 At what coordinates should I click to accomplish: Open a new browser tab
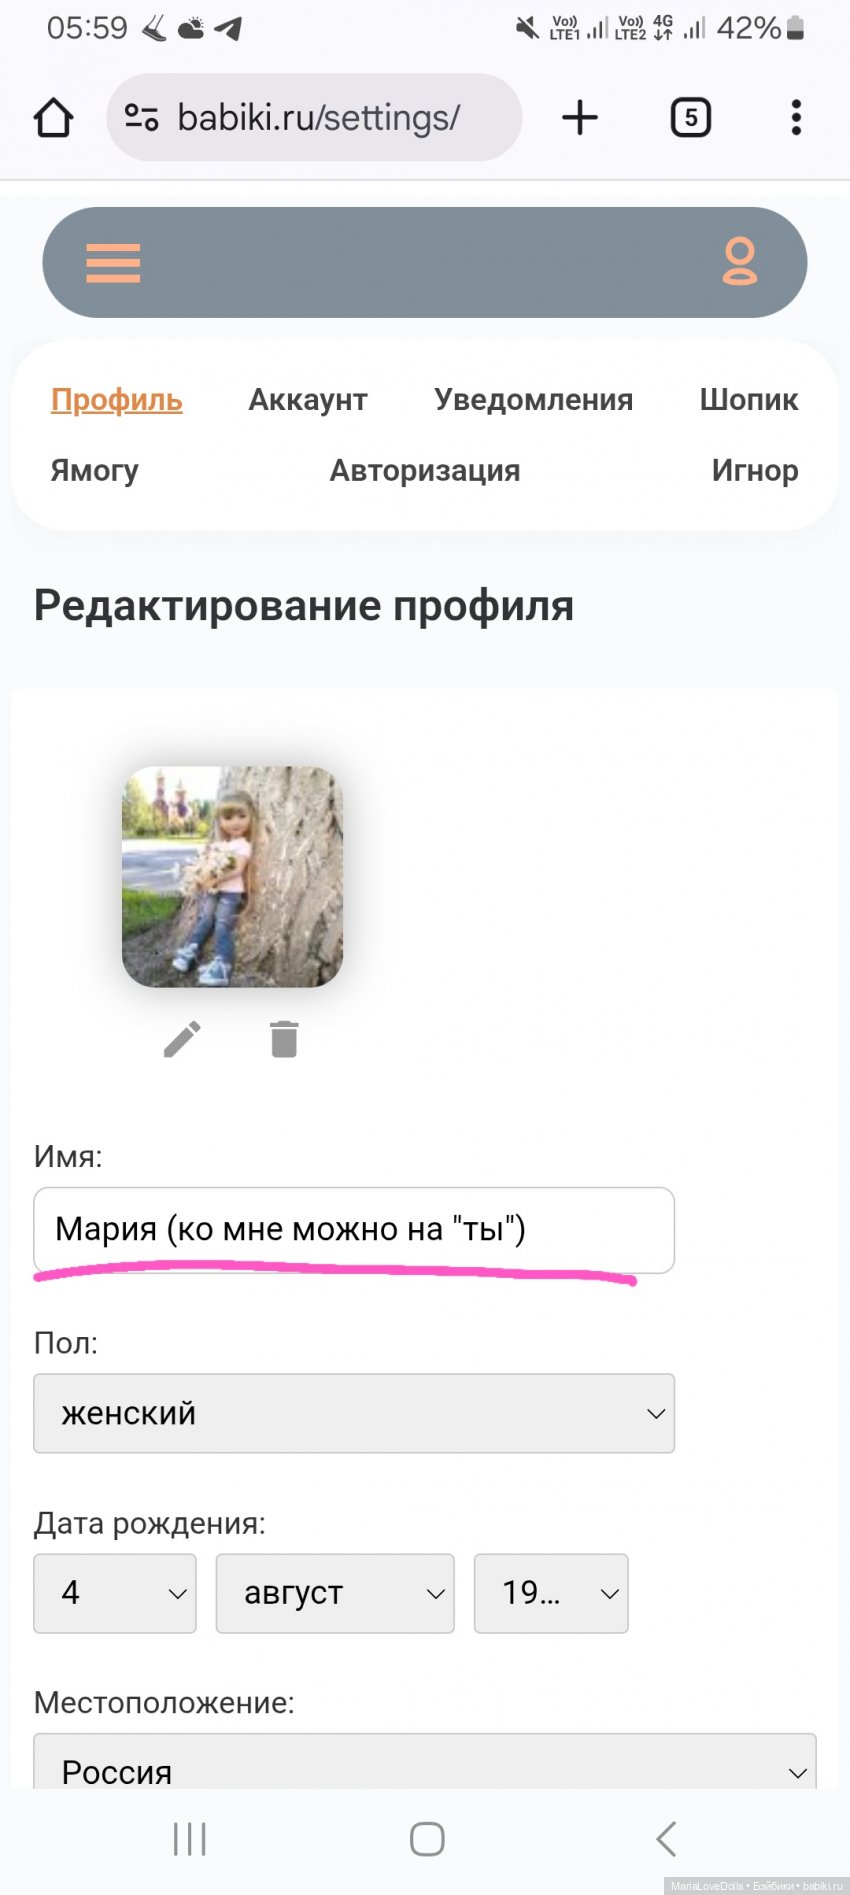tap(580, 118)
